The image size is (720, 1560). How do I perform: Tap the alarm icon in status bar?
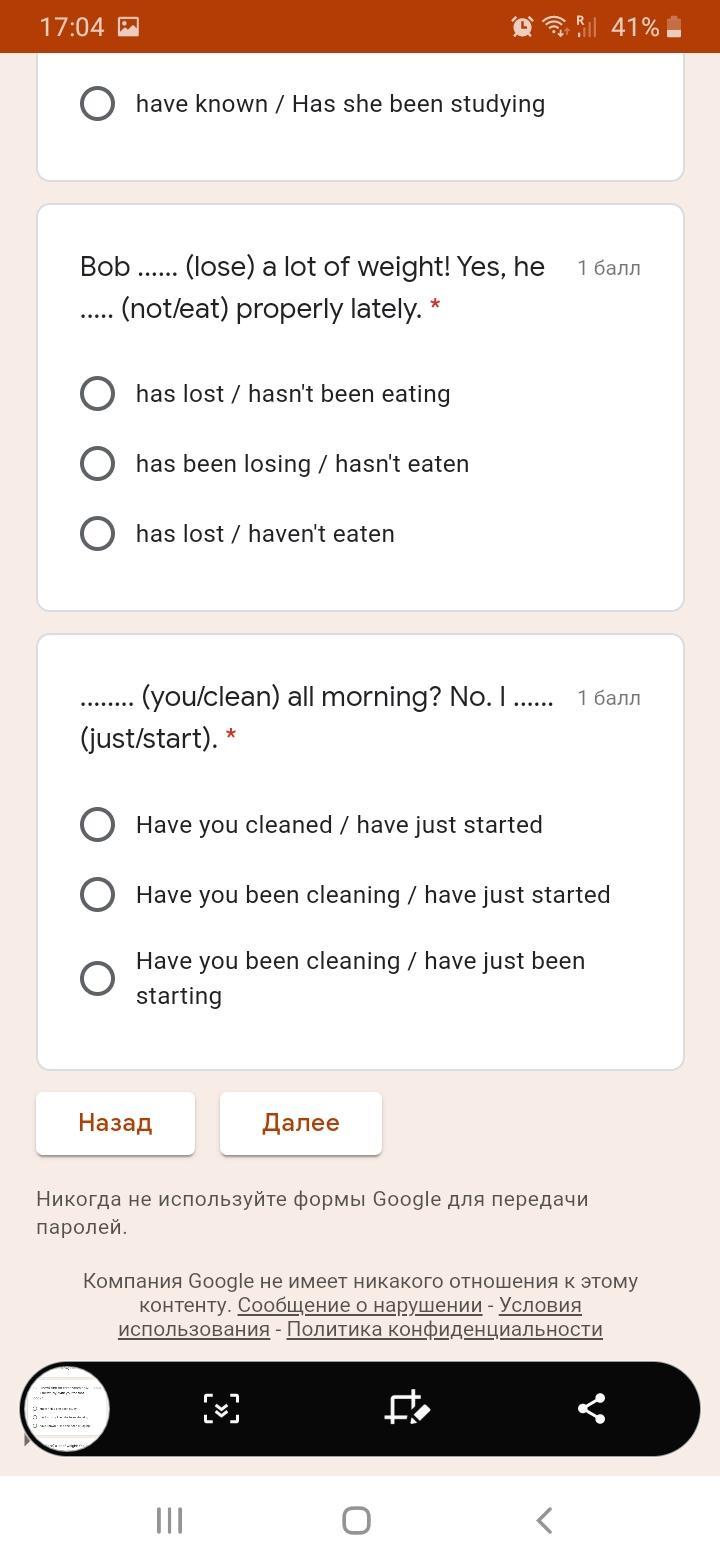pyautogui.click(x=522, y=27)
